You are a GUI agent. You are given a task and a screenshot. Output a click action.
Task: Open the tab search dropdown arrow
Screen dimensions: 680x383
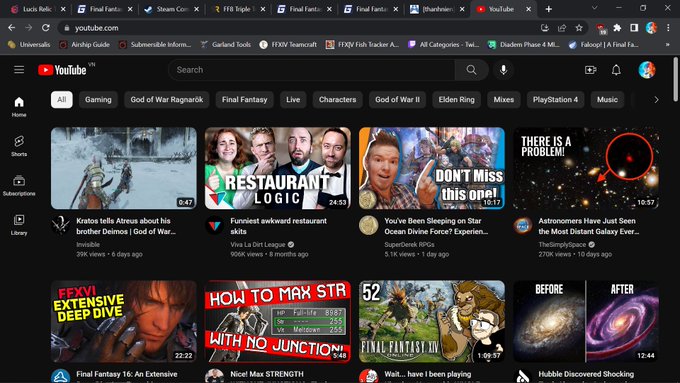tap(595, 8)
